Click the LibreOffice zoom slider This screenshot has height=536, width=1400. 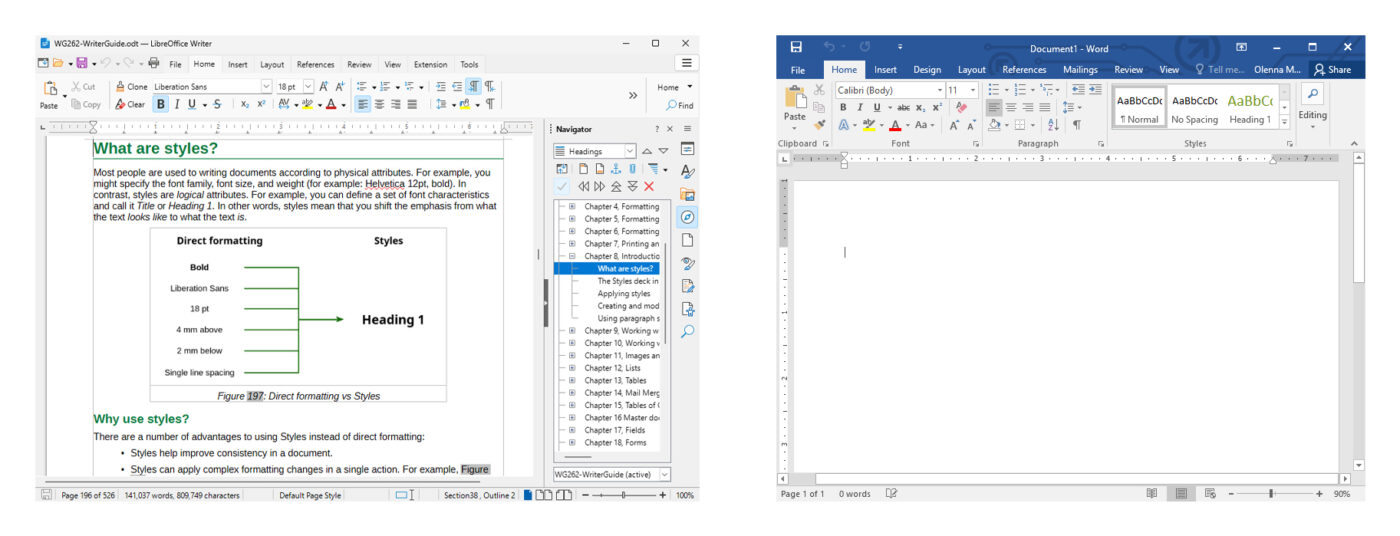point(622,495)
